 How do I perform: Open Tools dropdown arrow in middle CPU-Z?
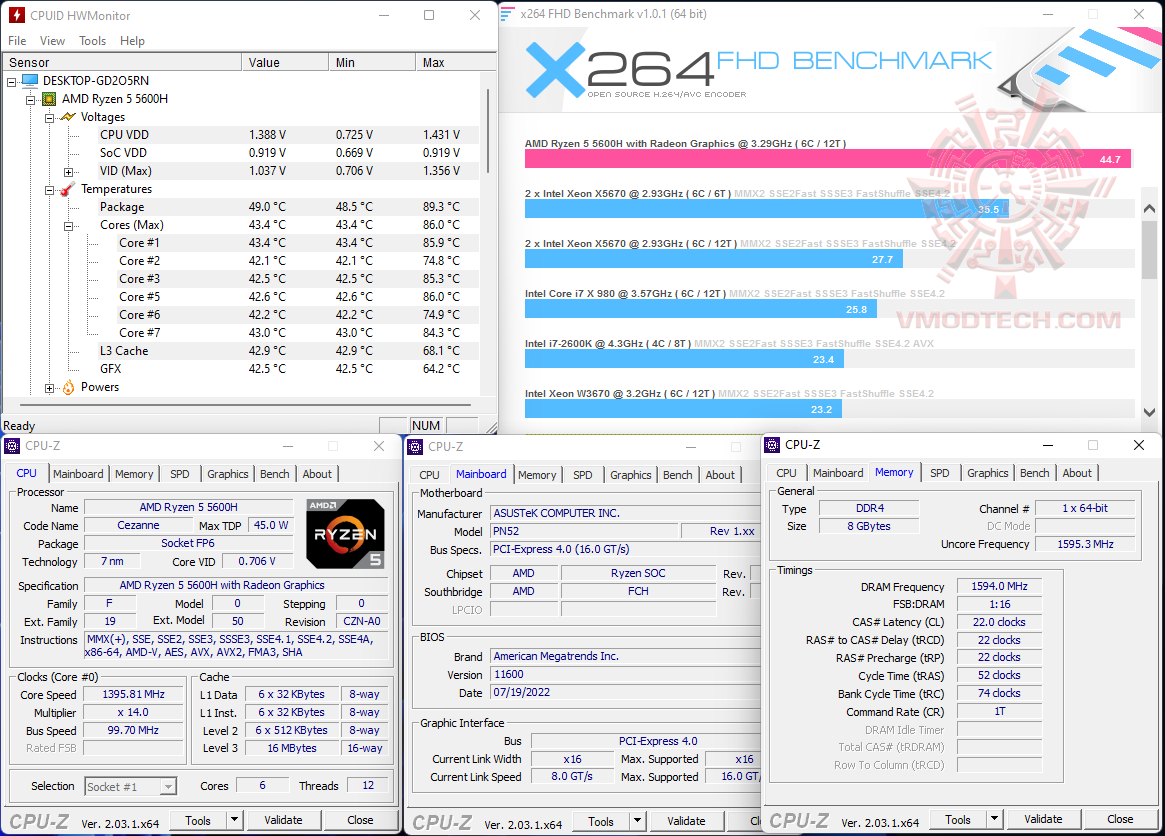coord(637,820)
